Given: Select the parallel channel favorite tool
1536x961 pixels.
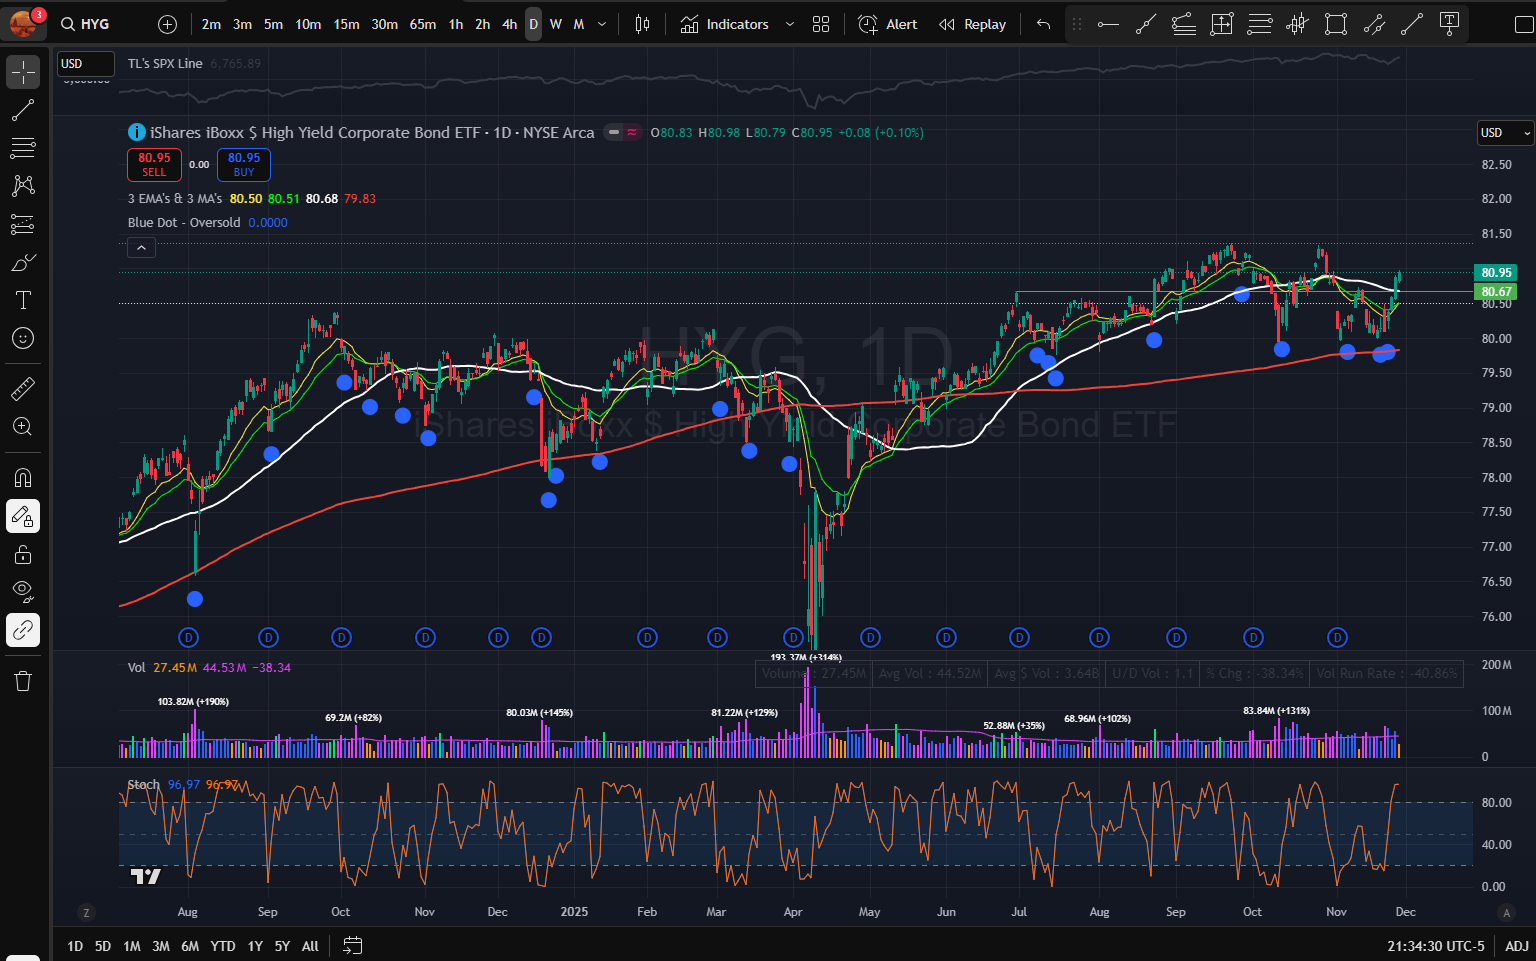Looking at the screenshot, I should 1374,24.
